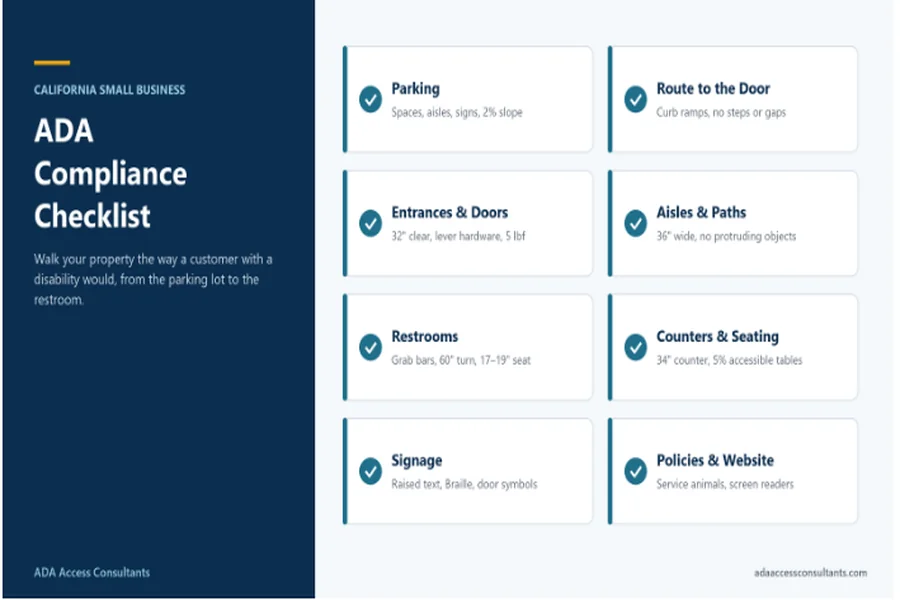Select the Parking card title
Image resolution: width=900 pixels, height=600 pixels.
(x=416, y=89)
